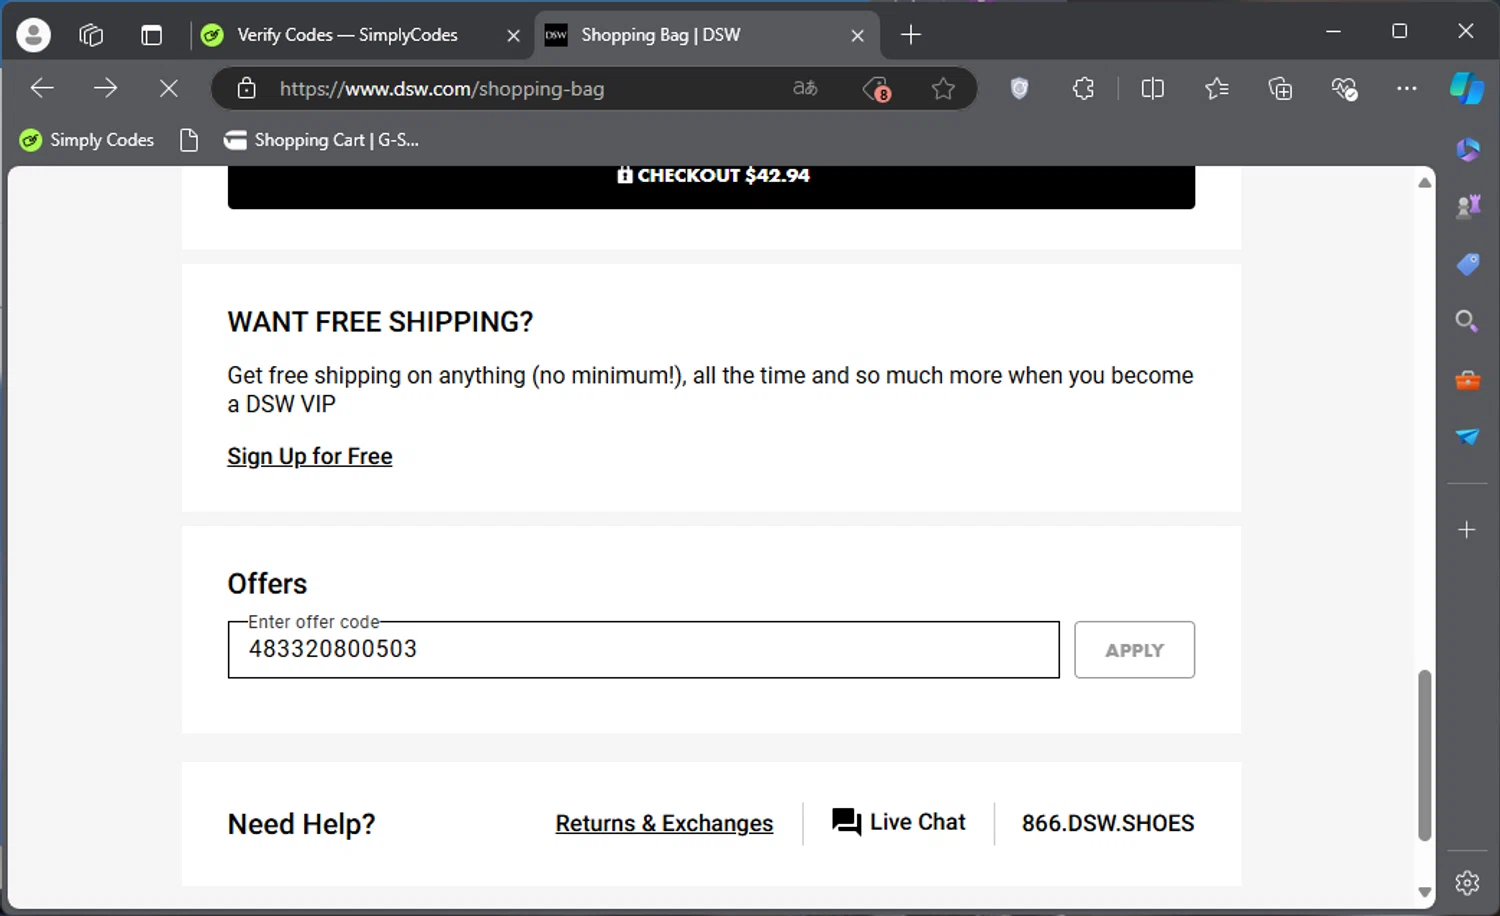
Task: Open the translate page icon
Action: point(805,88)
